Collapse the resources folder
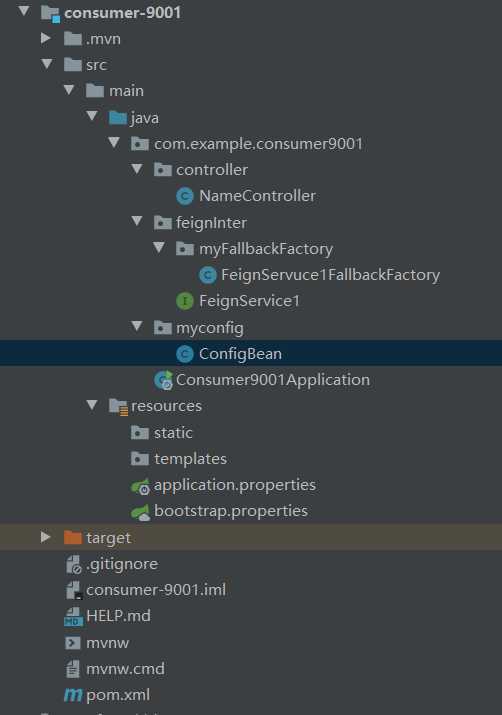 pos(92,404)
